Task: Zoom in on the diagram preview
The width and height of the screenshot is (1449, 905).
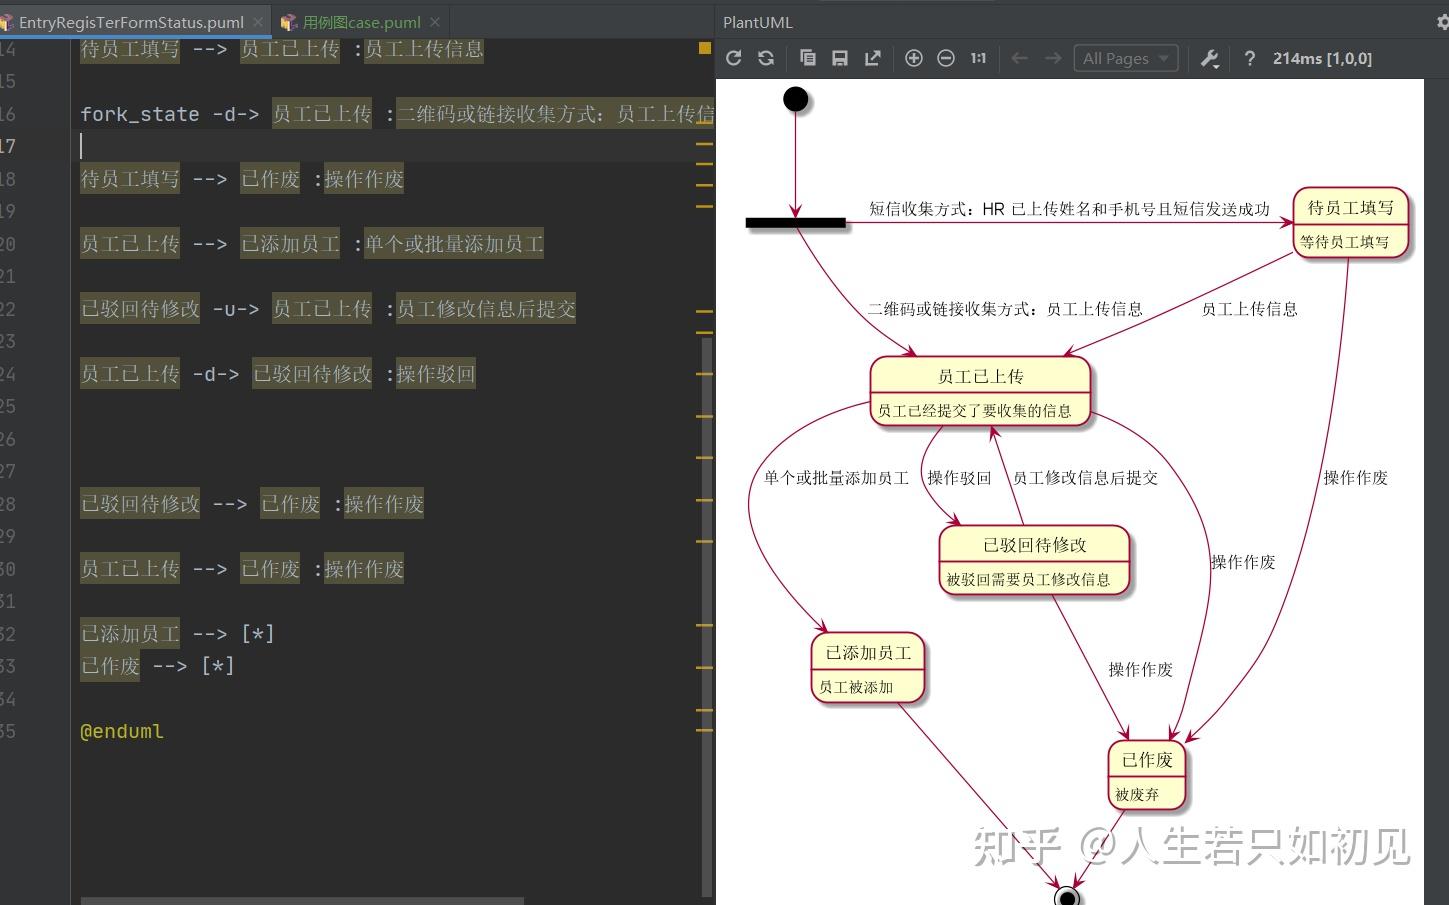Action: pos(913,58)
